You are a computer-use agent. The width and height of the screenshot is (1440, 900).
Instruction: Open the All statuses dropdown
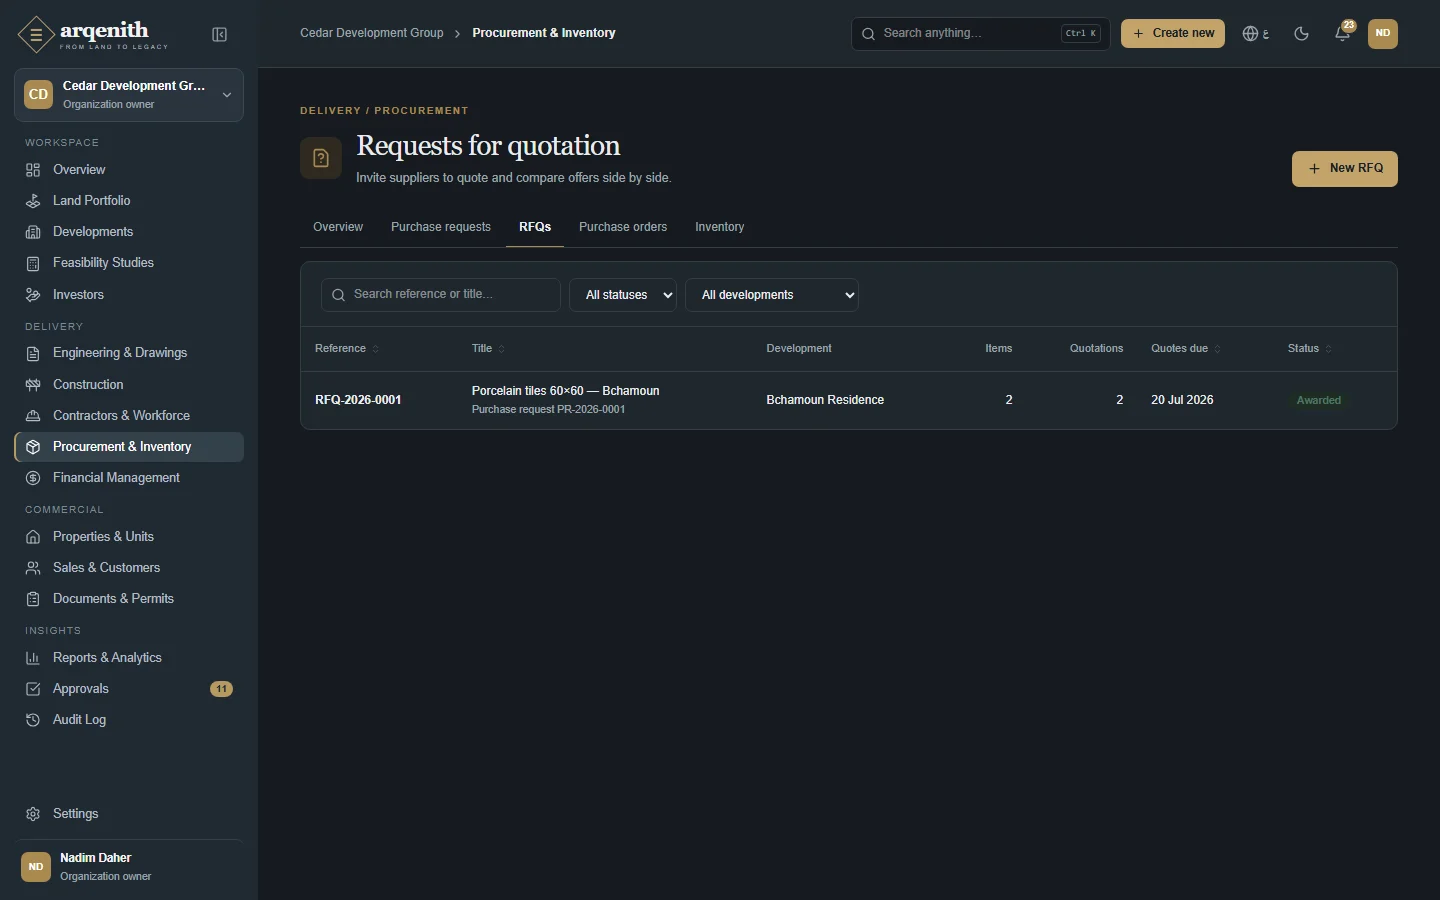[x=623, y=295]
